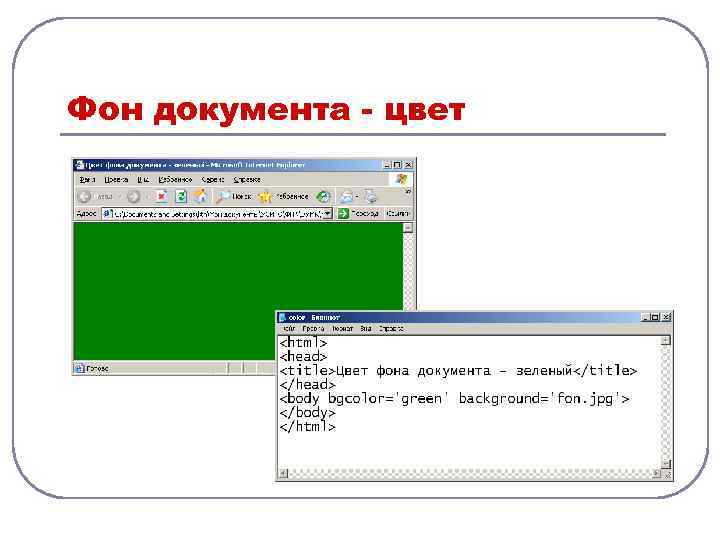Click Notepad vertical scrollbar up arrow
This screenshot has width=720, height=540.
[665, 341]
